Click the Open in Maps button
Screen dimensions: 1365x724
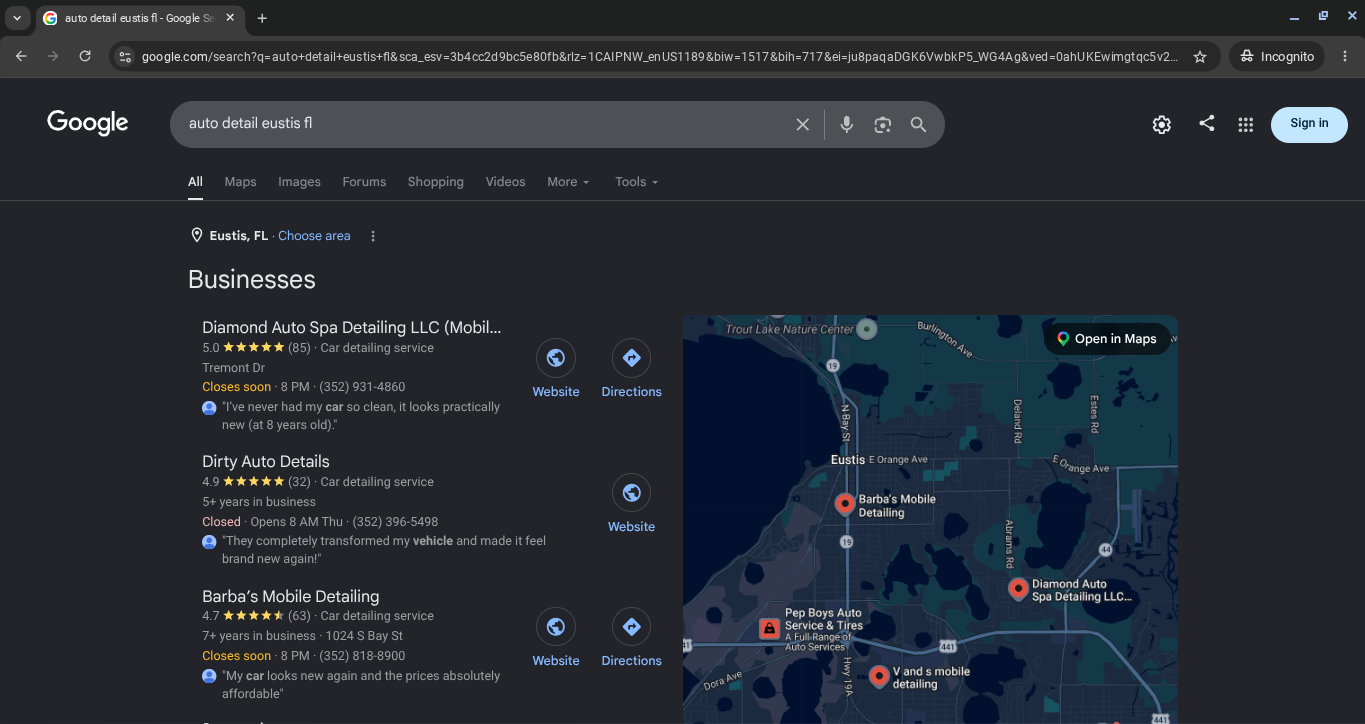1107,339
